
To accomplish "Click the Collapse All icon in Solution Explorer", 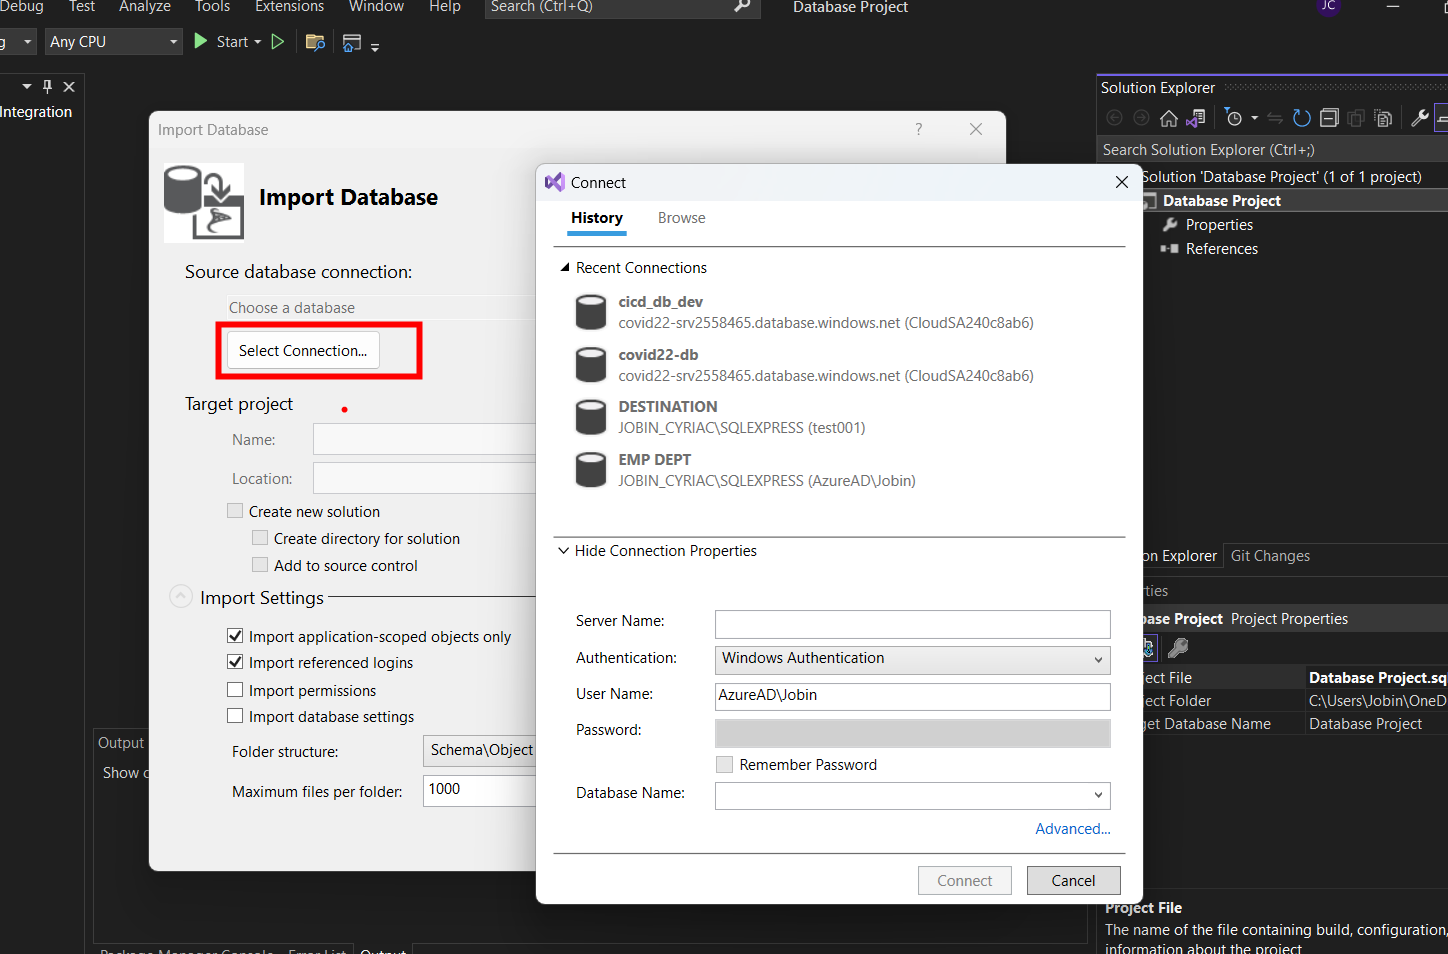I will pos(1329,119).
